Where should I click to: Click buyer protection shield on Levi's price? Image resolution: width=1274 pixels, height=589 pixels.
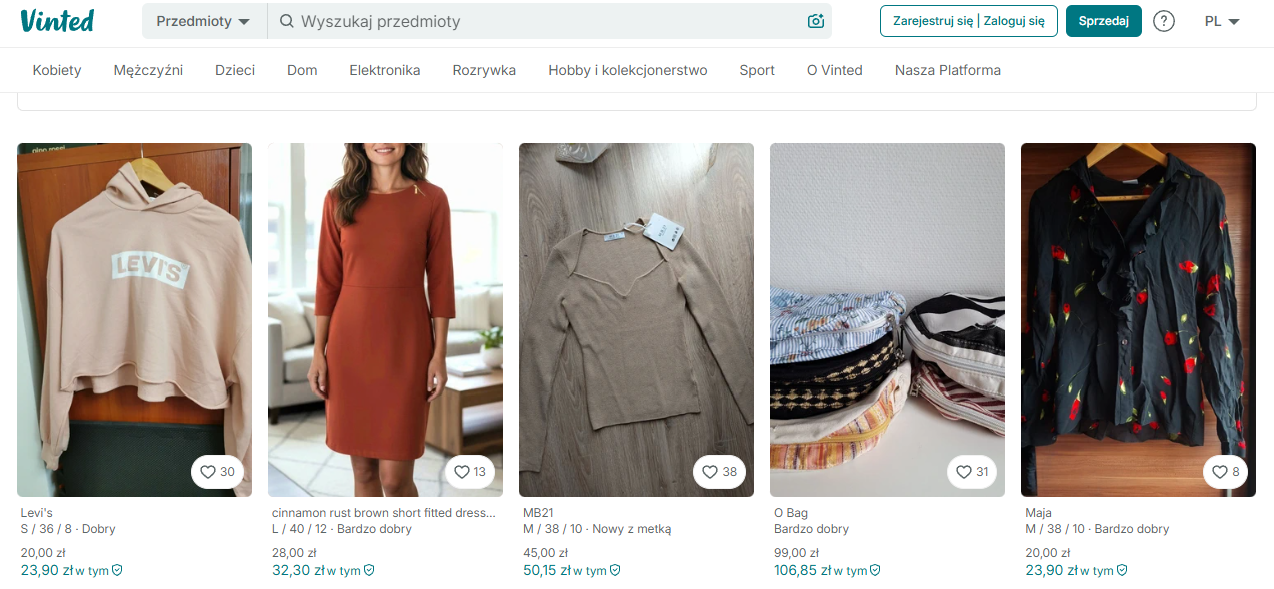coord(117,570)
